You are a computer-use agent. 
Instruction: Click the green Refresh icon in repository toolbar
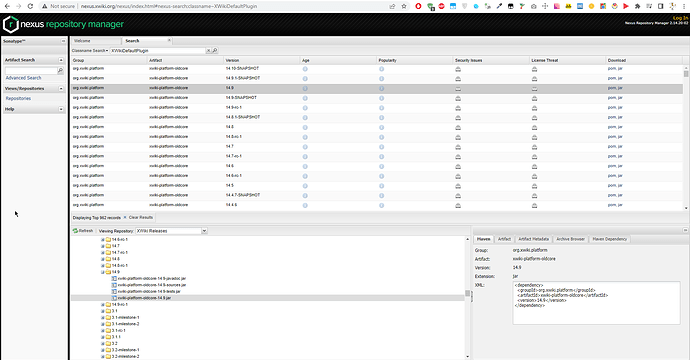pyautogui.click(x=75, y=231)
